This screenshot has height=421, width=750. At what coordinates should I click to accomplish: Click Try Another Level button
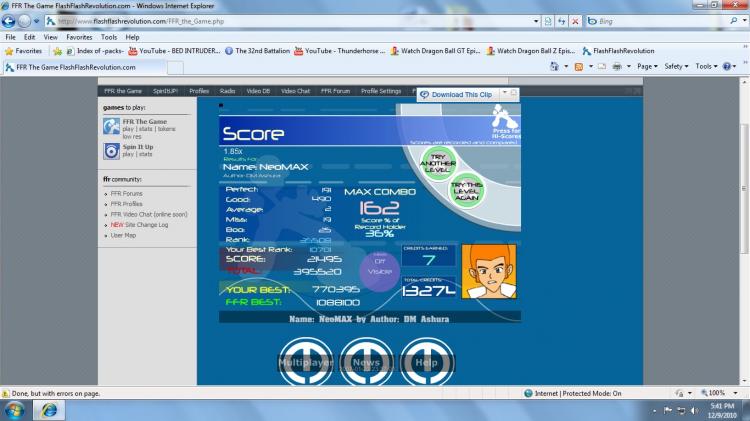[438, 164]
